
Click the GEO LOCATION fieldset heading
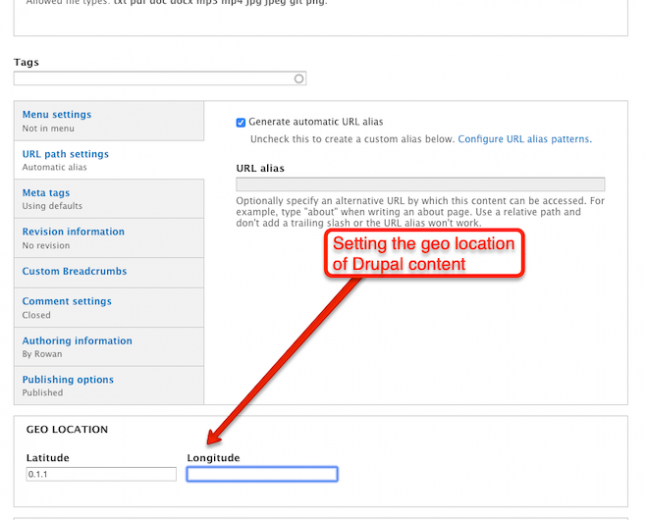(x=67, y=429)
